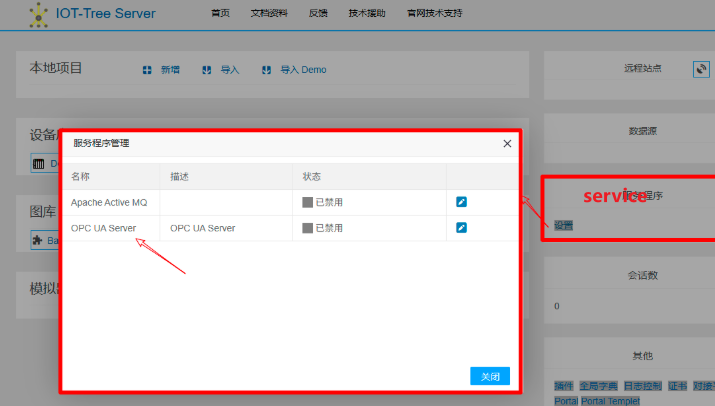Close the 服务程序管理 dialog with X
715x406 pixels.
tap(507, 144)
